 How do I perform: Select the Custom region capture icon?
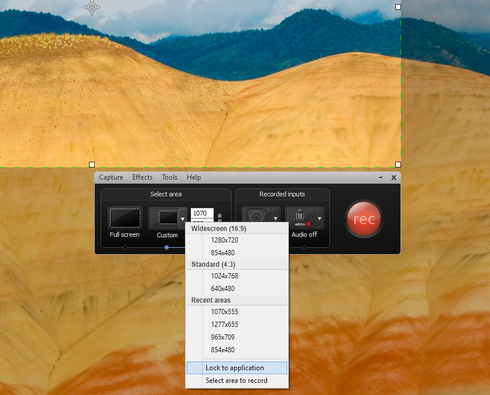pyautogui.click(x=163, y=218)
